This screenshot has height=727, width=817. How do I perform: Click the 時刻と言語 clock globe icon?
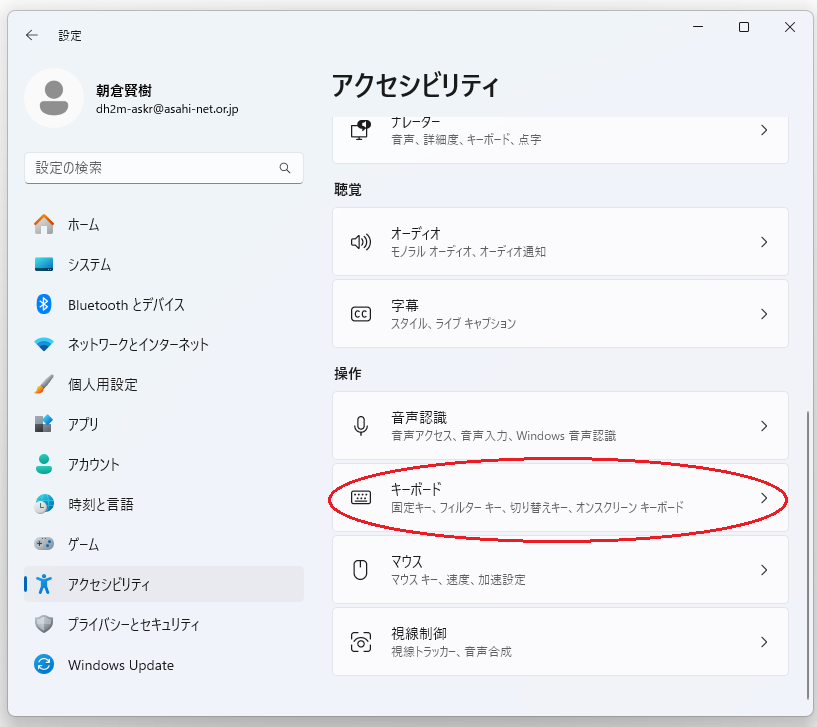(x=44, y=504)
